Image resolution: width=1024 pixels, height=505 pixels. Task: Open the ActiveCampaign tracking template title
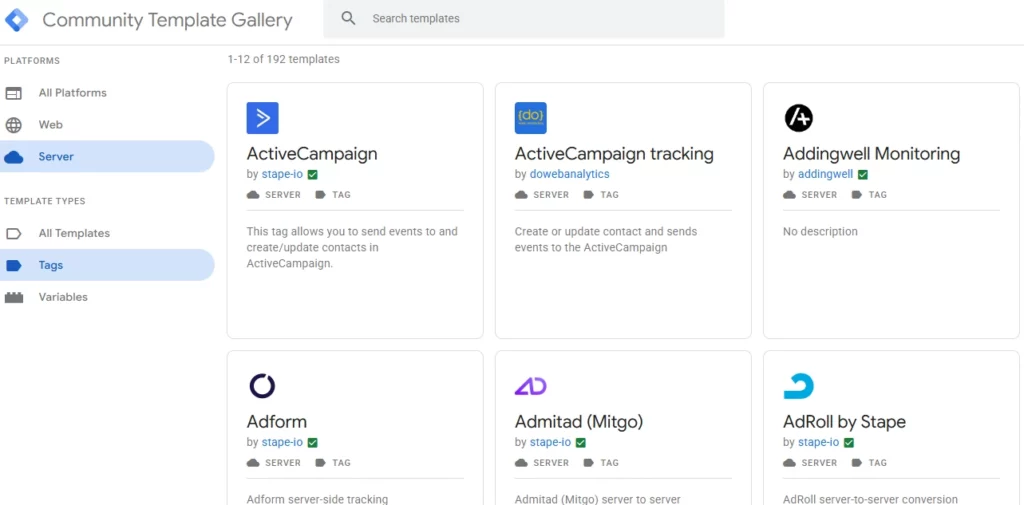(614, 154)
